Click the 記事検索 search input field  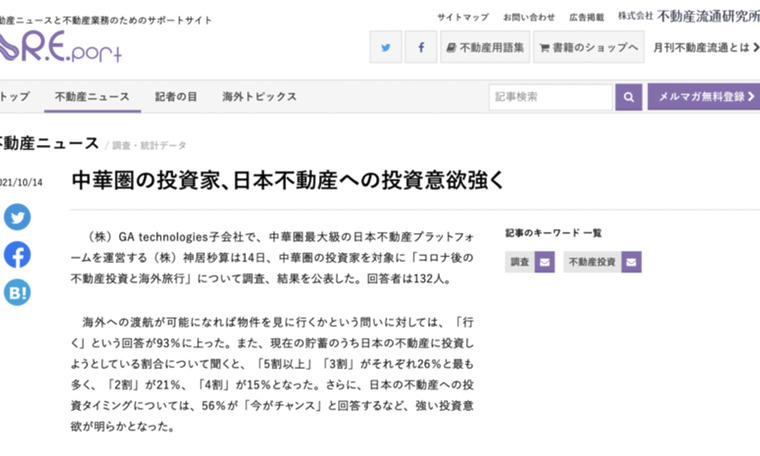550,97
